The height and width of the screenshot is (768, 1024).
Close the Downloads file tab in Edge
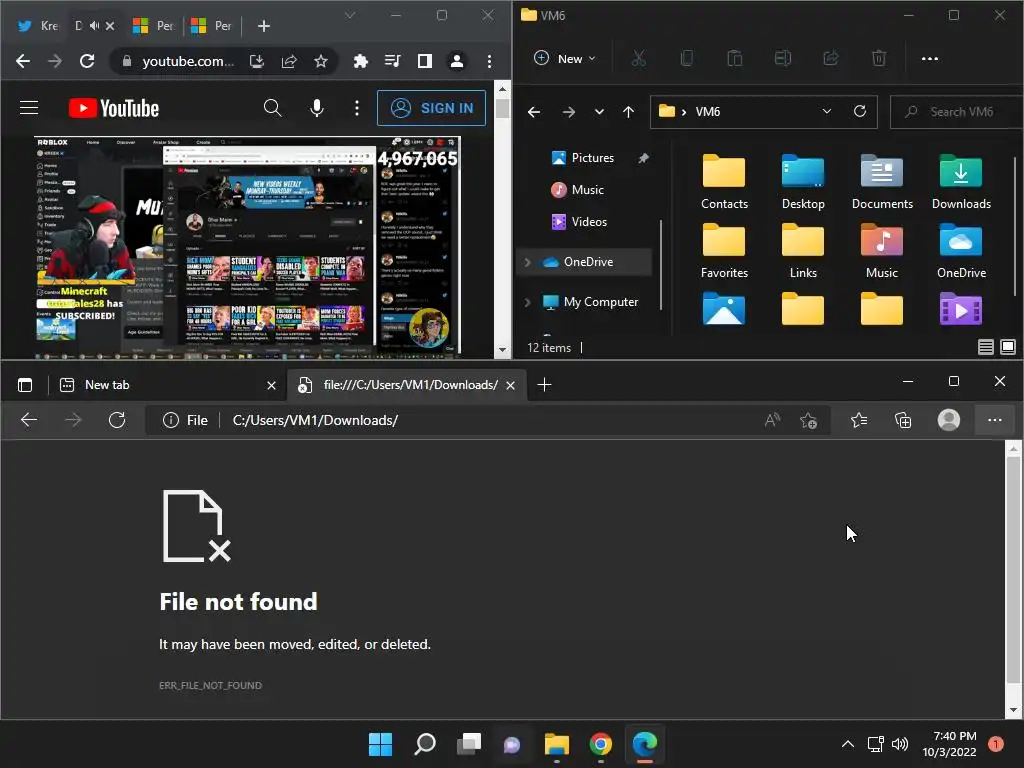[511, 385]
